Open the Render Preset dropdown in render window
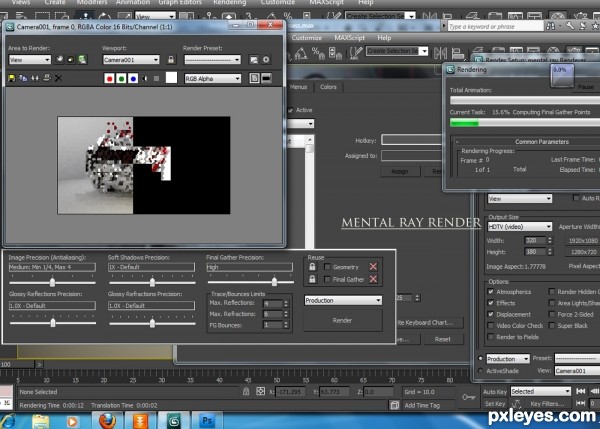 pyautogui.click(x=212, y=60)
